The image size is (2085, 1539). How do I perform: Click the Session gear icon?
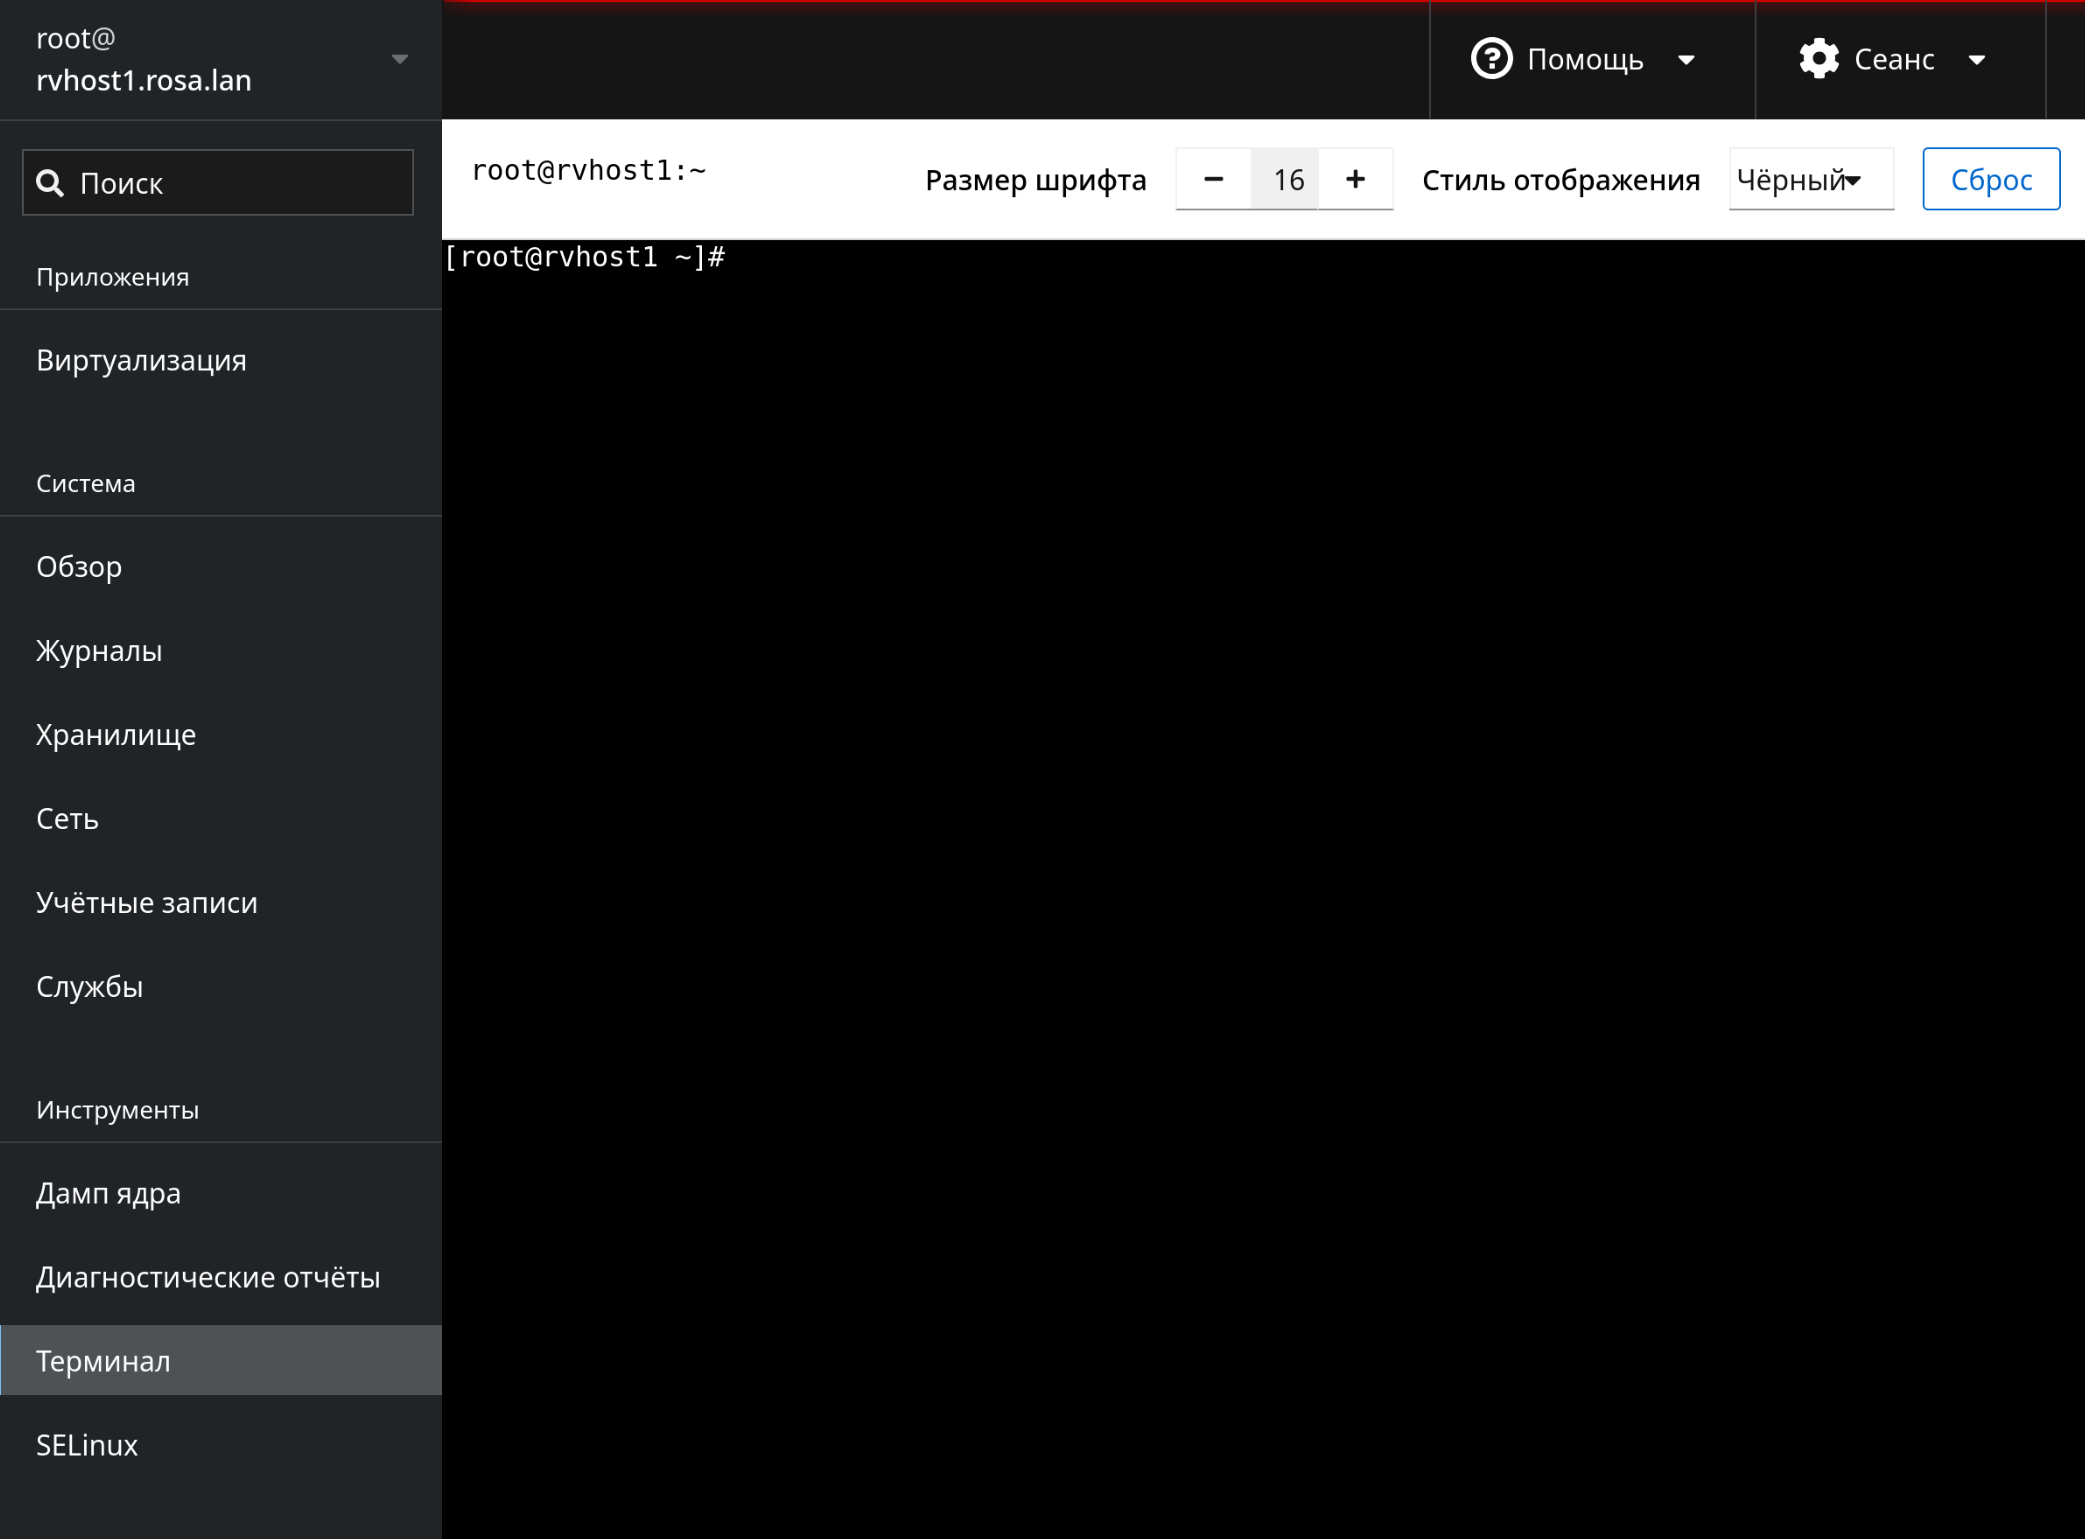[1818, 59]
